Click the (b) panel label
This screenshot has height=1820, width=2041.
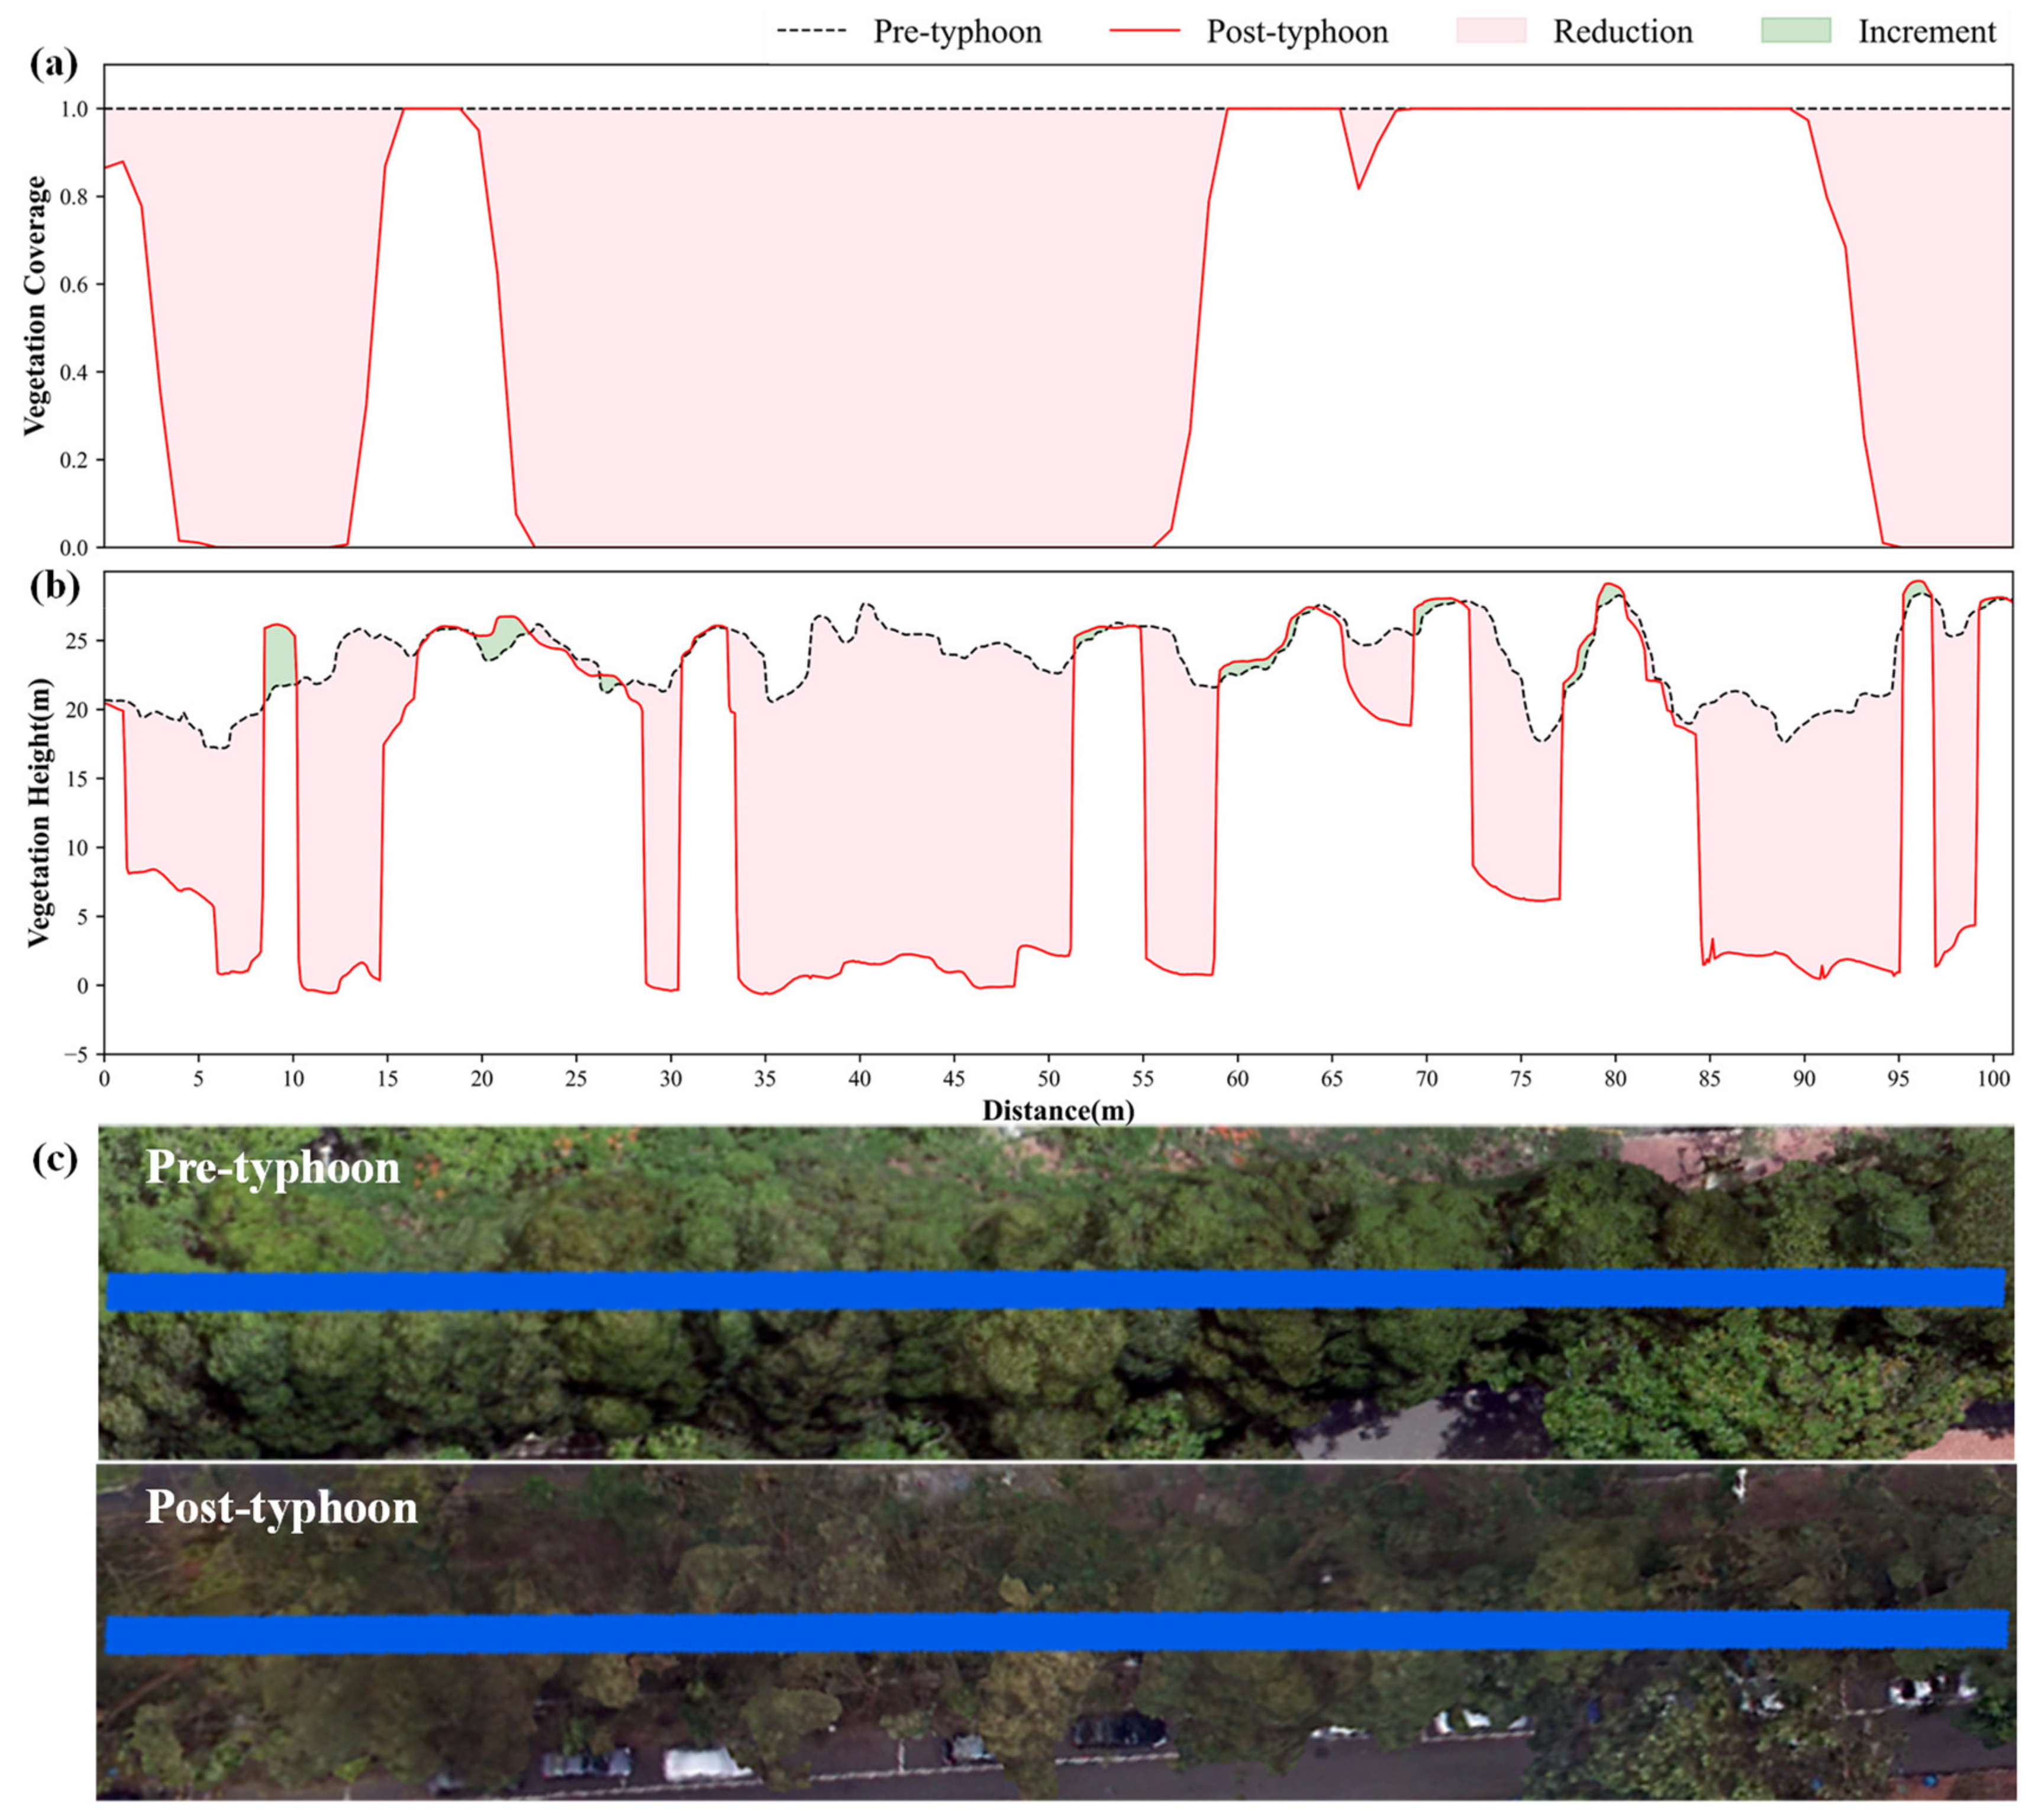pyautogui.click(x=55, y=586)
